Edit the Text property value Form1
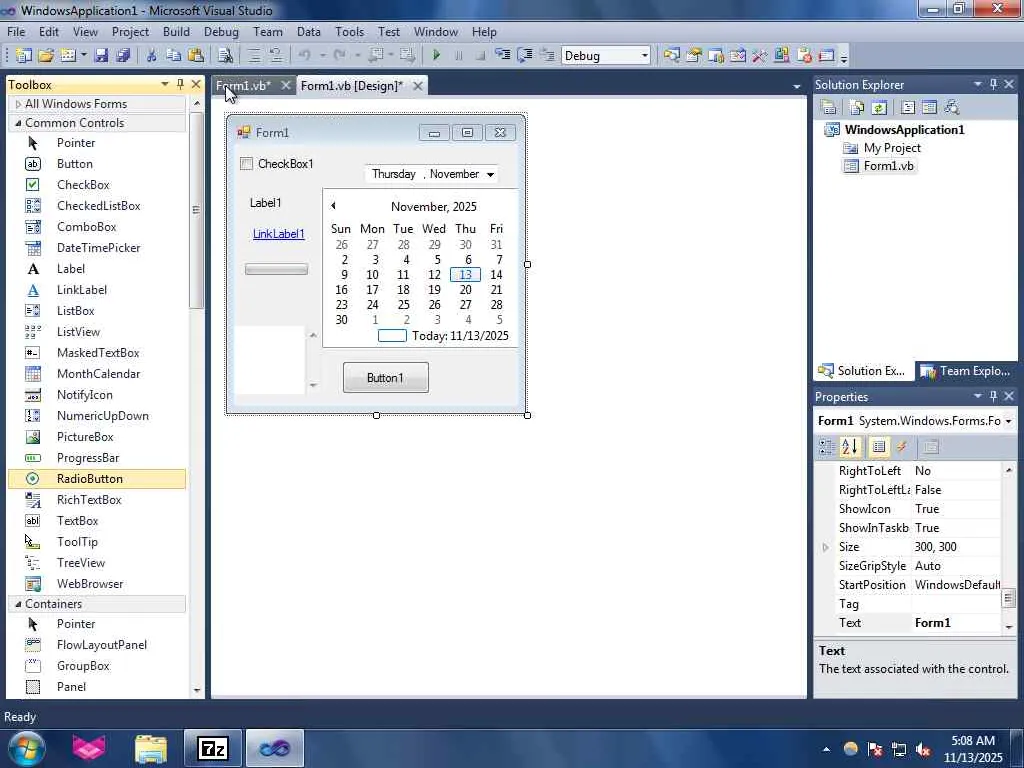 click(956, 623)
